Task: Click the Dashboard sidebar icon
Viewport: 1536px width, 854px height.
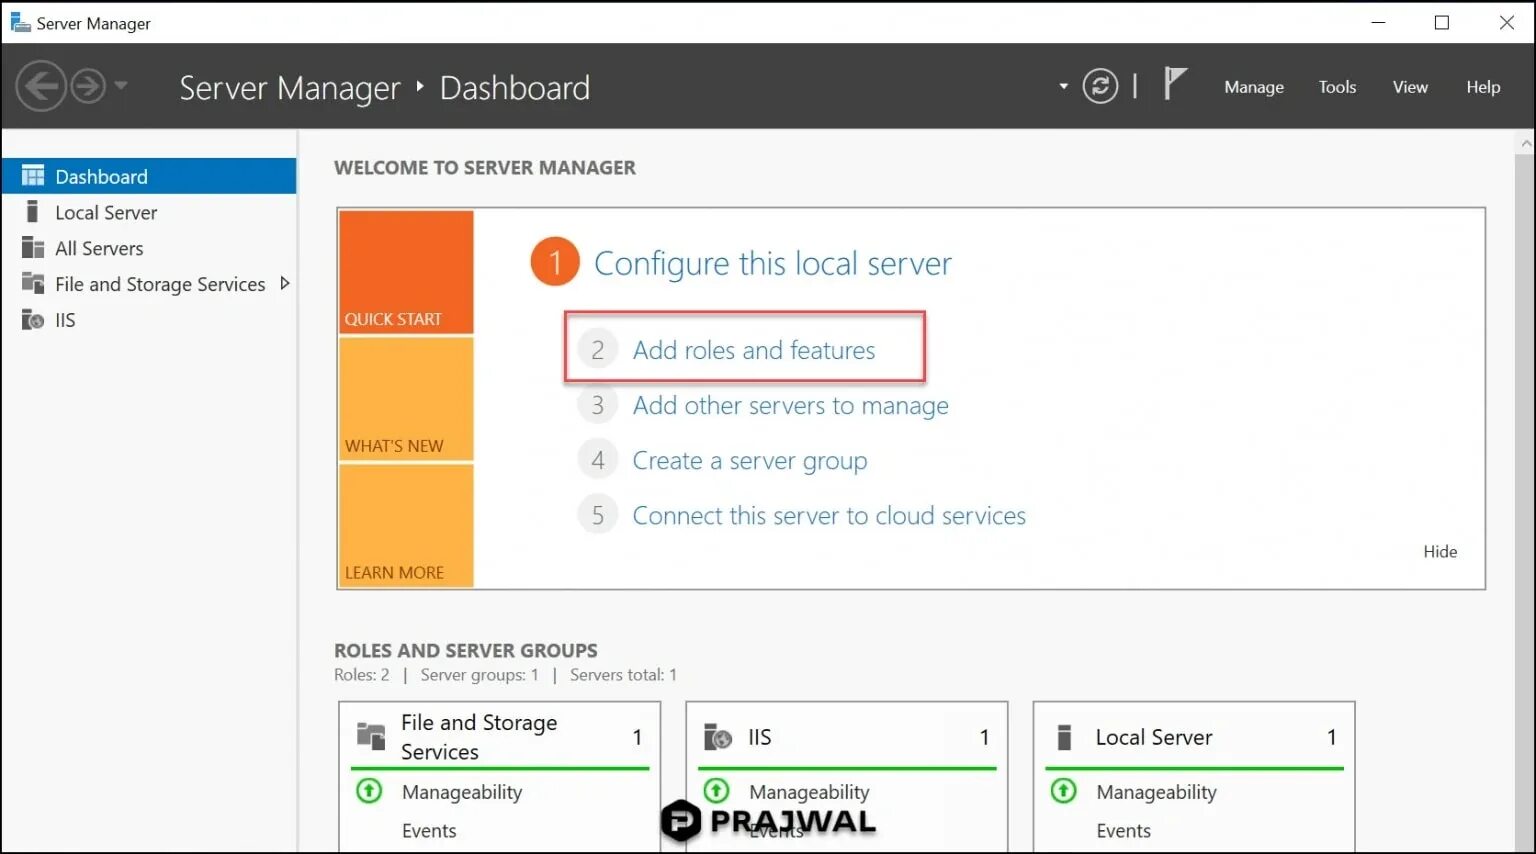Action: click(33, 176)
